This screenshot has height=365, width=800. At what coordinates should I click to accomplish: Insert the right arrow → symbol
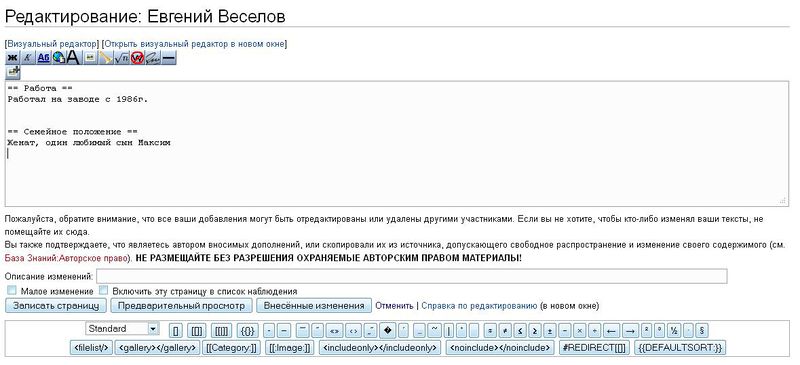(630, 331)
